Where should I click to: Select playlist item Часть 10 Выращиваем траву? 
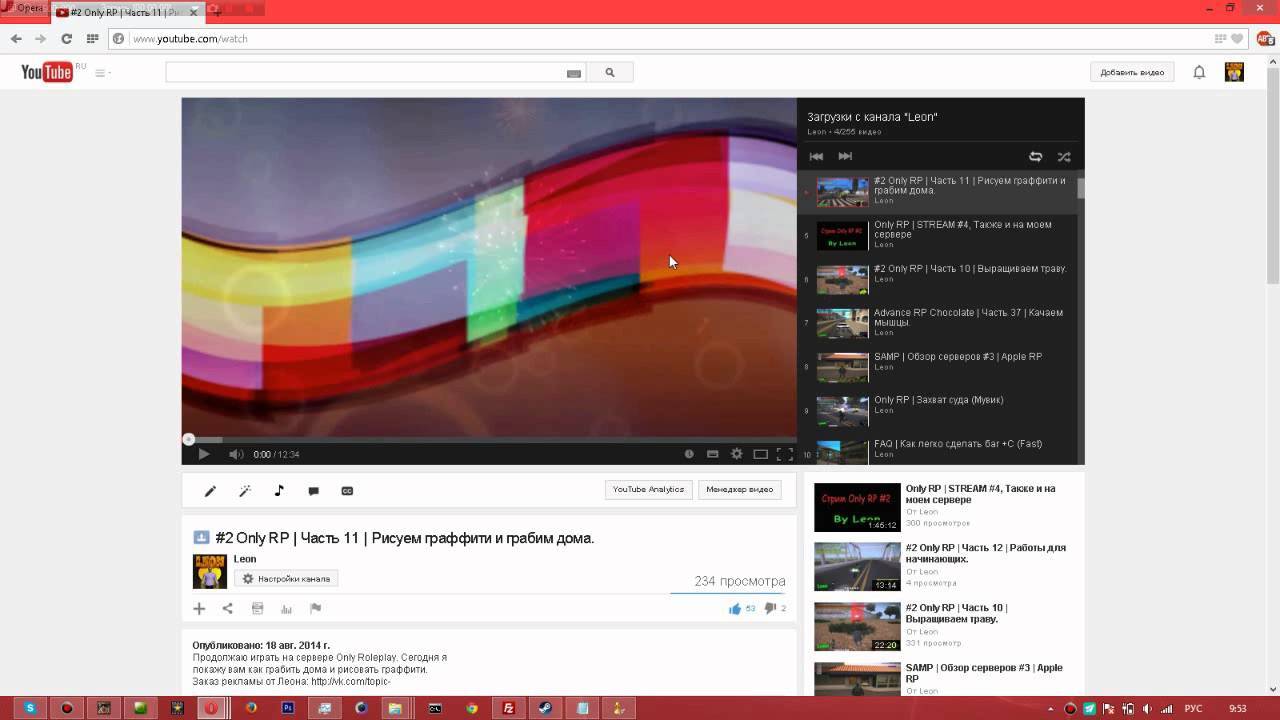(x=938, y=278)
